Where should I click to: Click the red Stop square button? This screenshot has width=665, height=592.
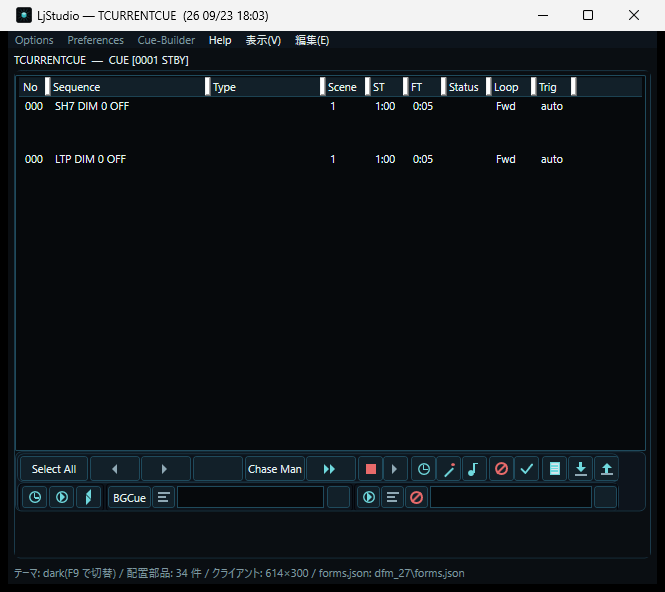371,469
